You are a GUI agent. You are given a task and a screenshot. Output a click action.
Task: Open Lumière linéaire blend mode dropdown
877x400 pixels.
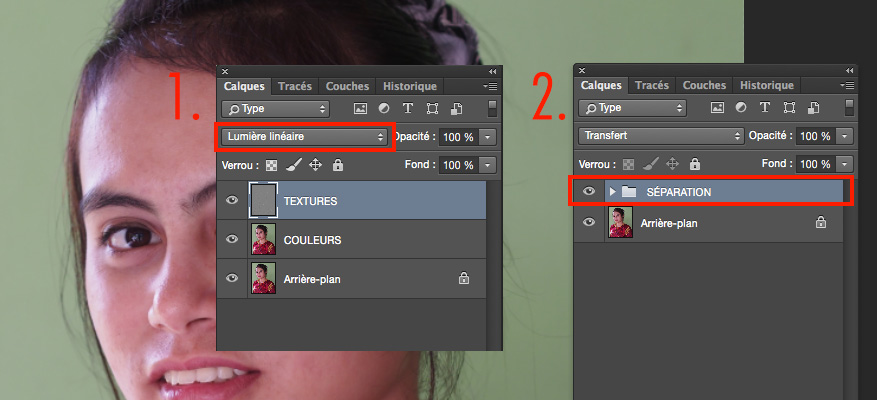pyautogui.click(x=304, y=137)
